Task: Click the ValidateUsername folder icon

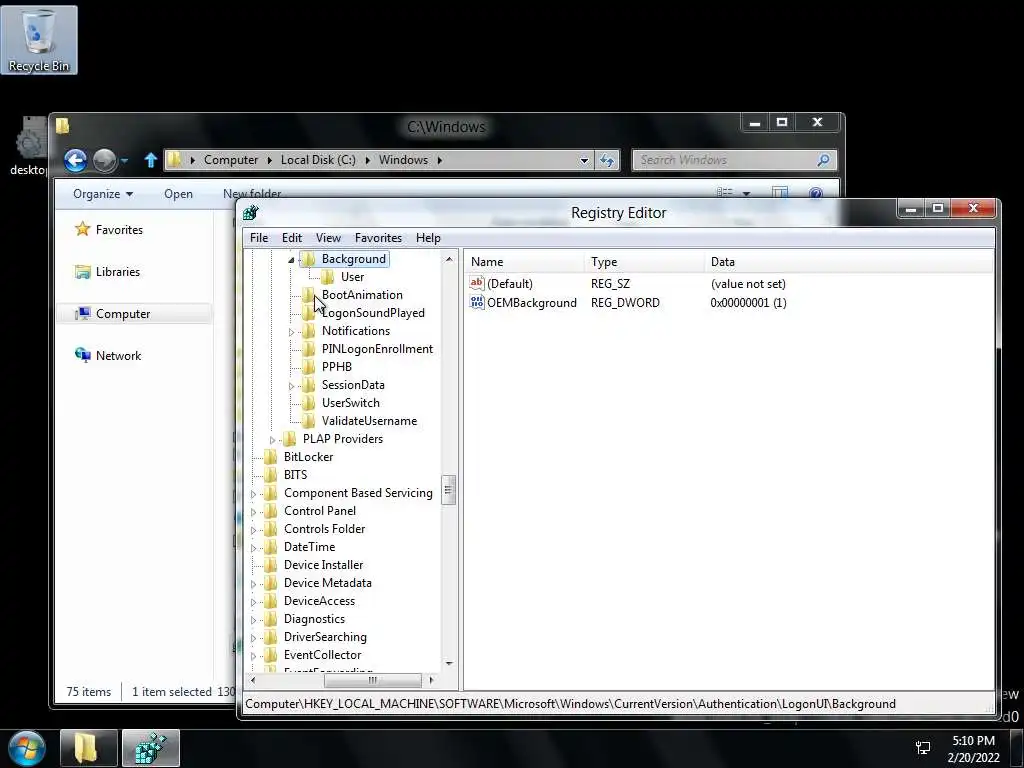Action: coord(308,421)
